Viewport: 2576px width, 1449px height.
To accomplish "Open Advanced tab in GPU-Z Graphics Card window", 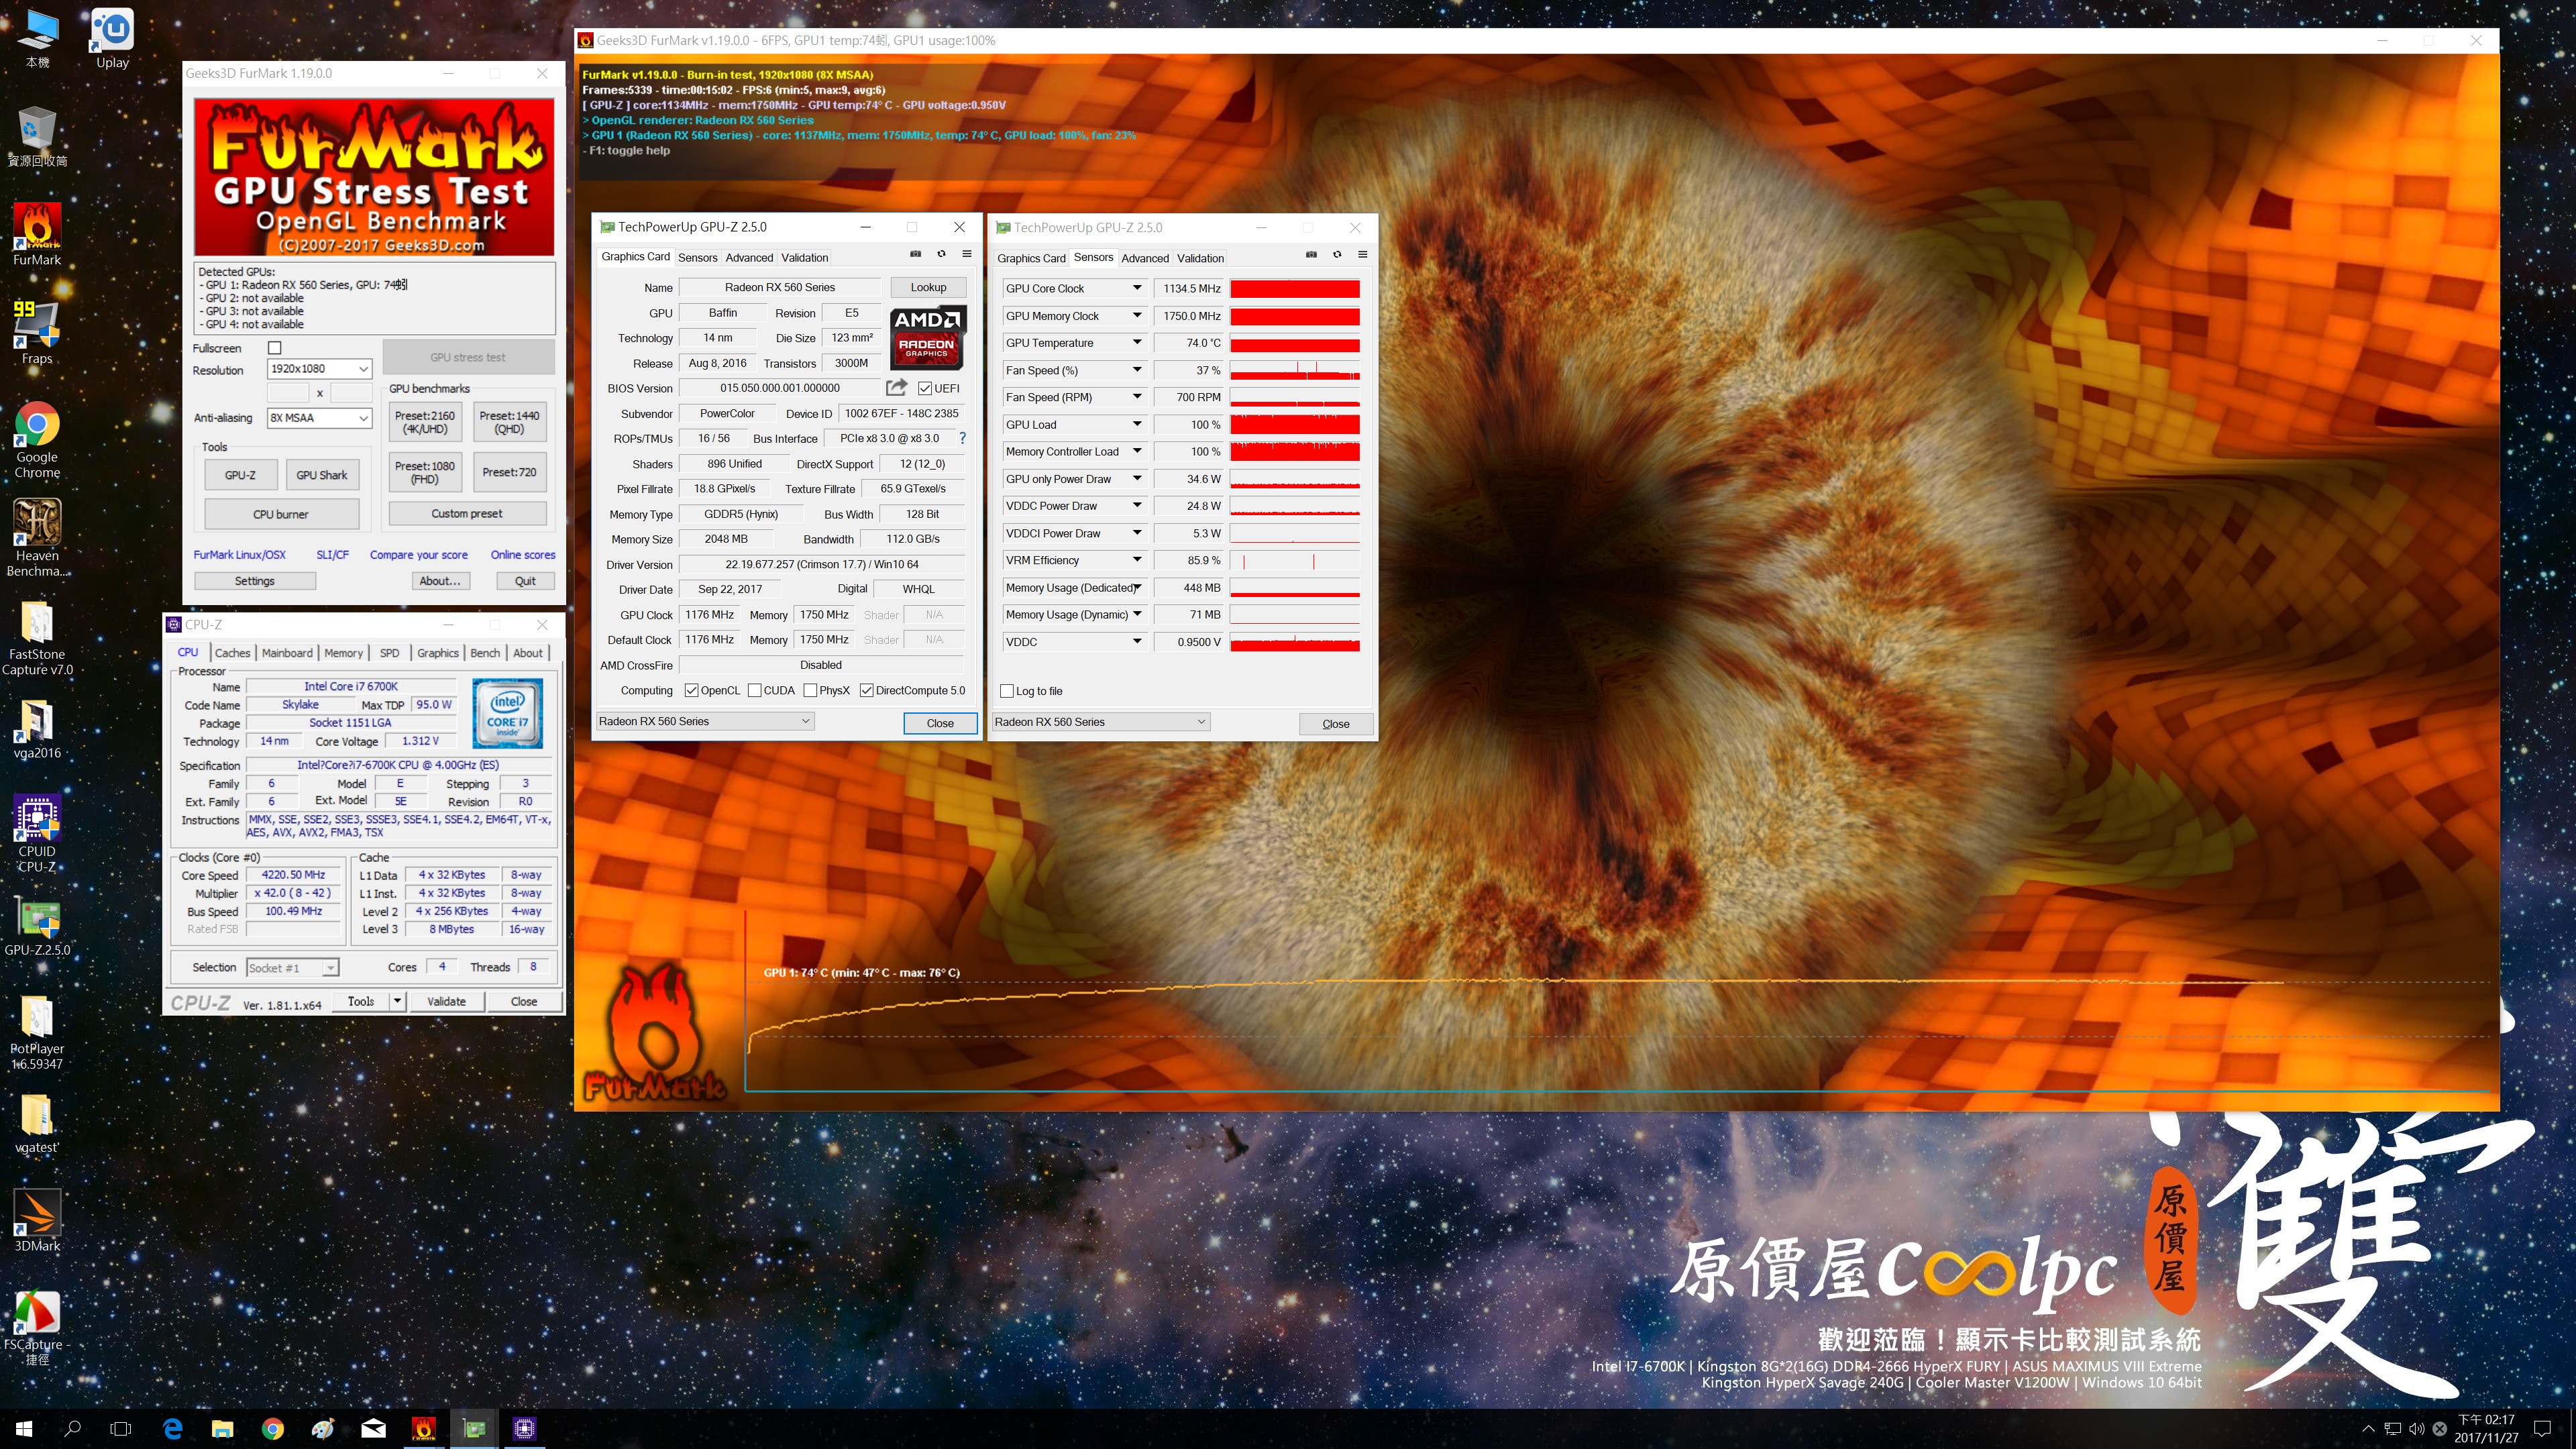I will click(749, 258).
